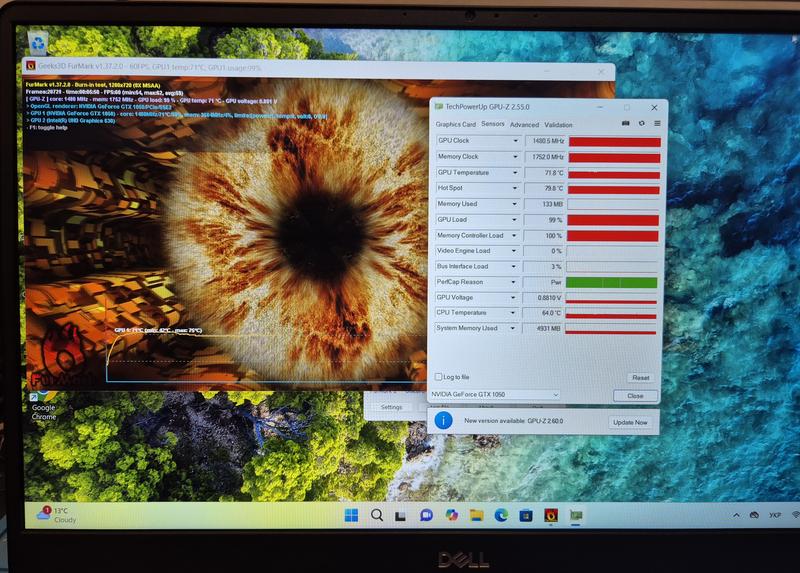Open the PerfCap Reason sensor dropdown

click(516, 282)
